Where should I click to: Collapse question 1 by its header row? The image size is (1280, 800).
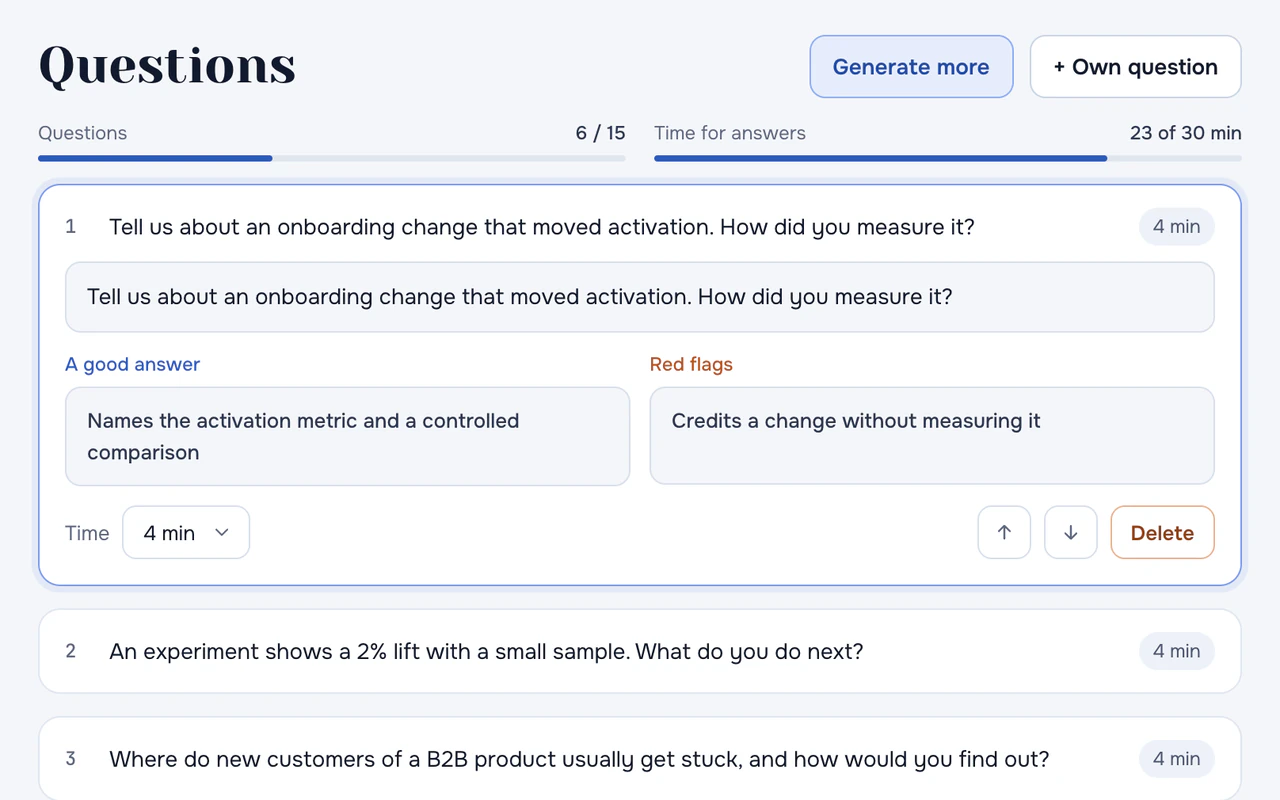640,227
